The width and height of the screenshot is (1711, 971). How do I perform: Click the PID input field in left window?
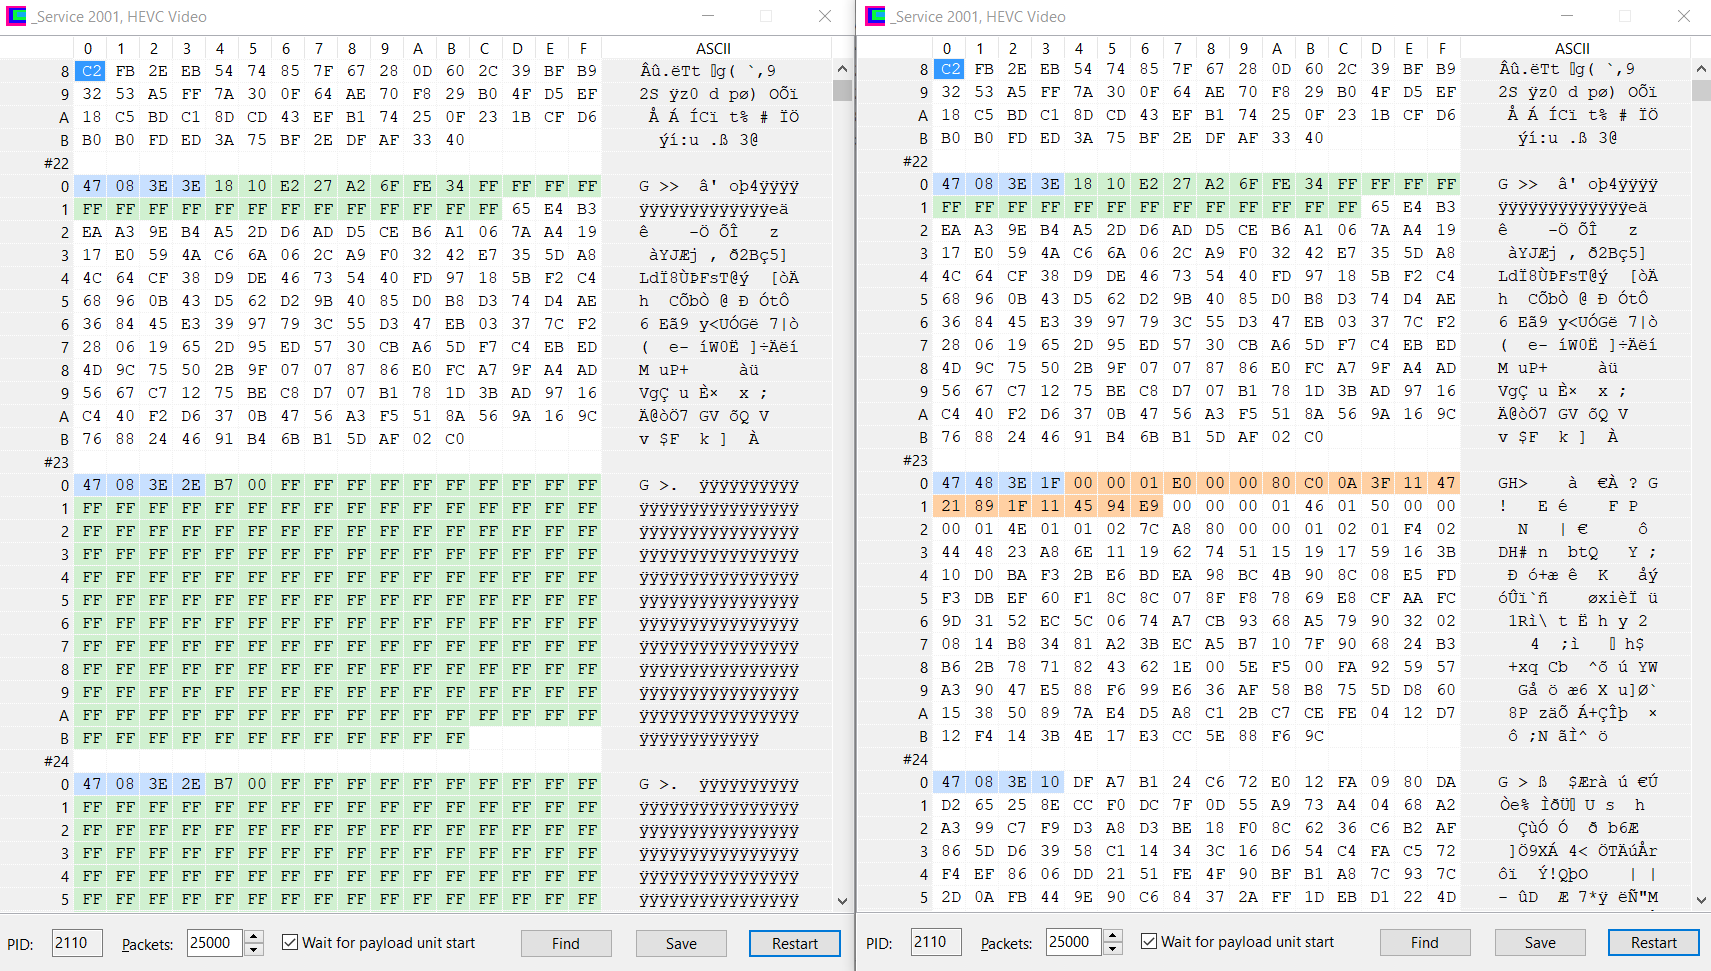click(77, 942)
